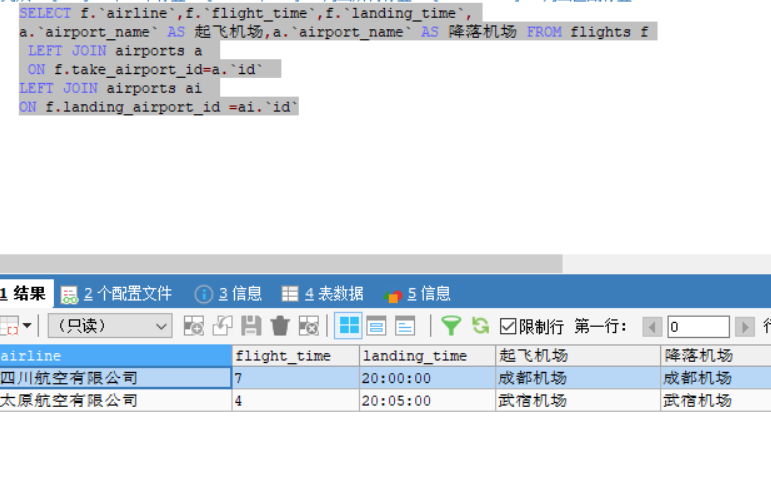Screen dimensions: 771x495
Task: Select 武宿机场 cell under 起飞机场 column
Action: tap(578, 401)
